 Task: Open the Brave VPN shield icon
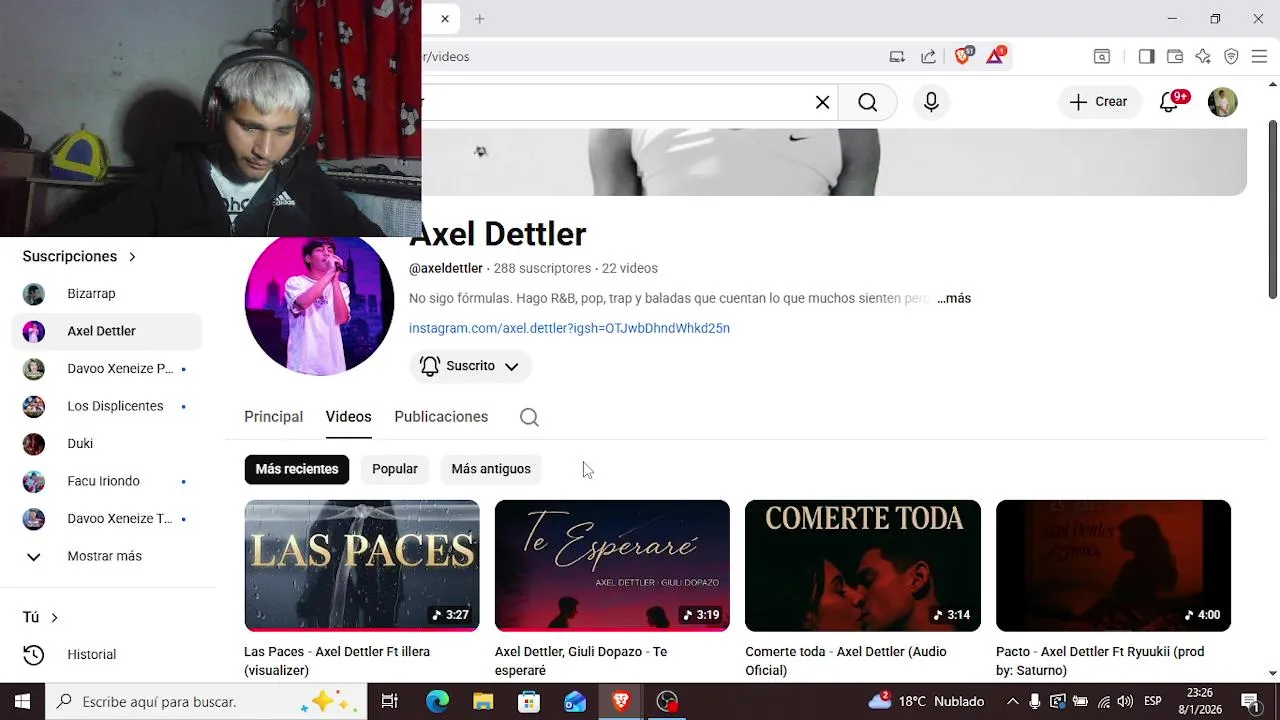pyautogui.click(x=1231, y=57)
